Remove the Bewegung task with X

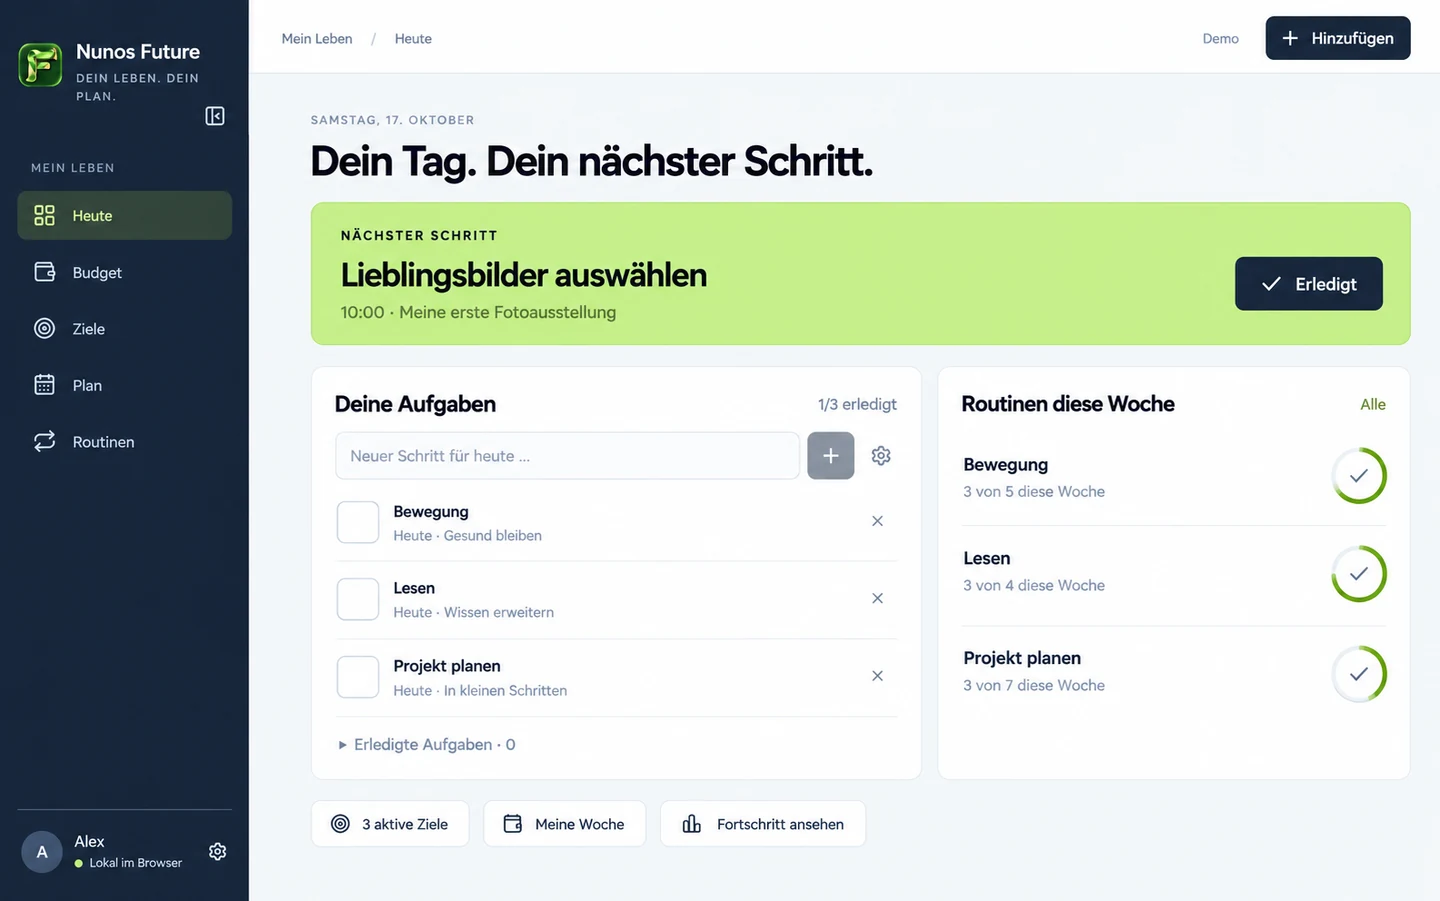tap(877, 521)
